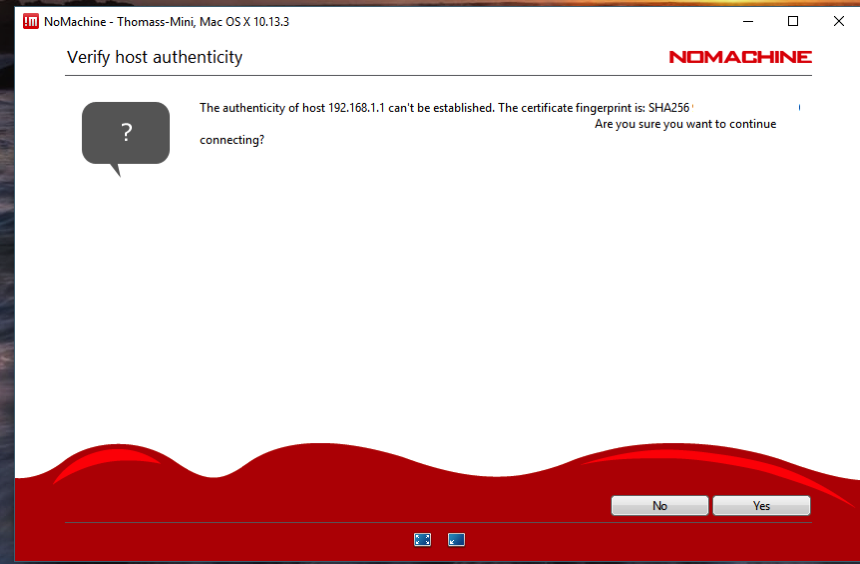
Task: Click the No button to cancel connection
Action: click(660, 505)
